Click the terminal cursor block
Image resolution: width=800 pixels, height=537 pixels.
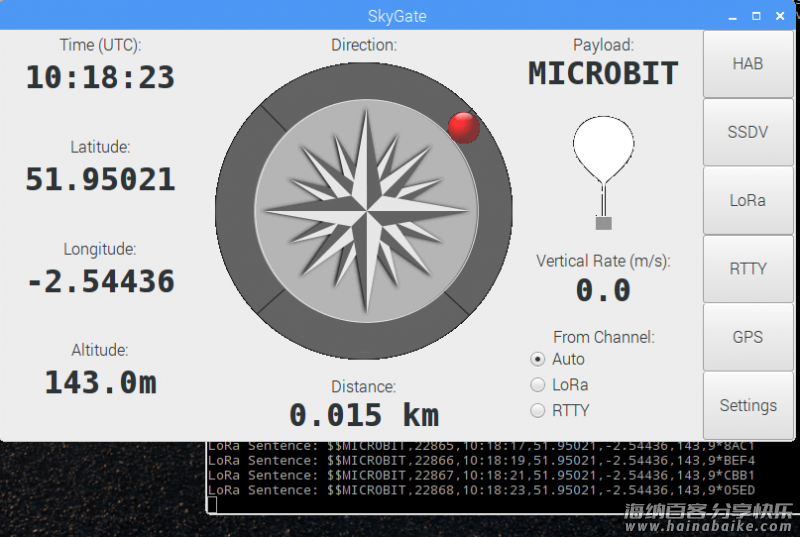click(x=212, y=505)
